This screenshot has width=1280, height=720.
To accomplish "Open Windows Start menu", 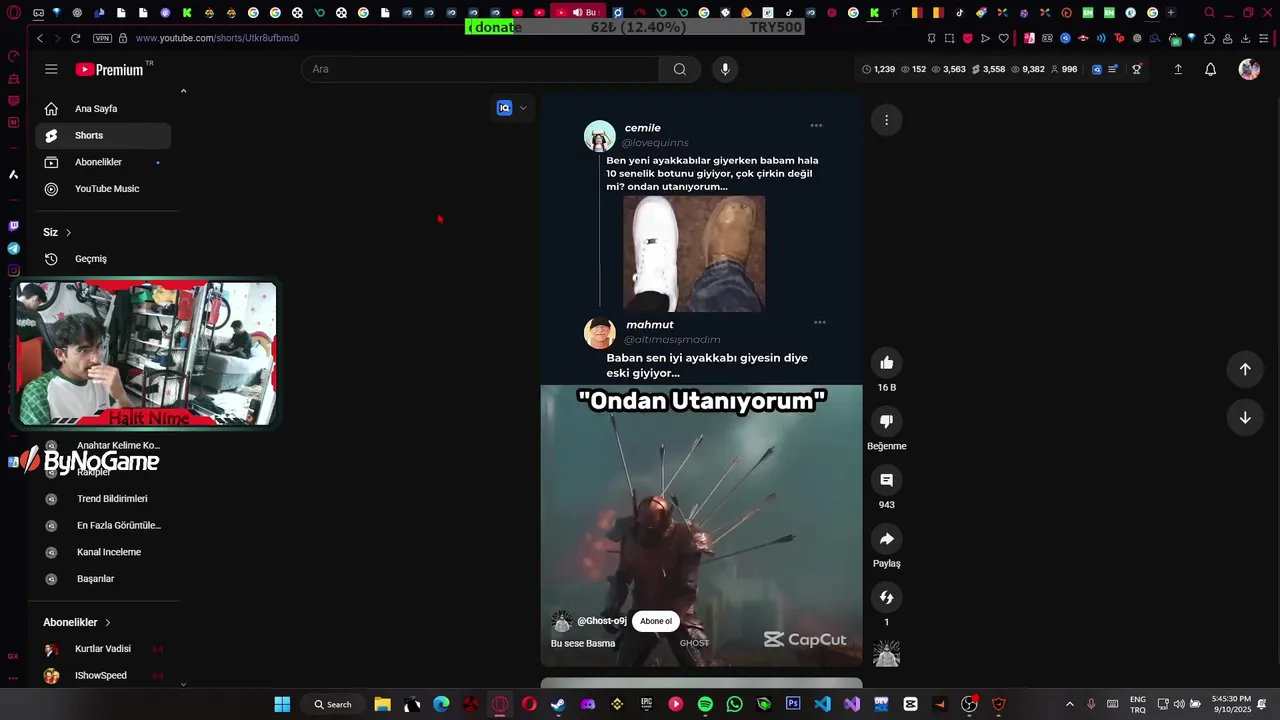I will point(282,704).
